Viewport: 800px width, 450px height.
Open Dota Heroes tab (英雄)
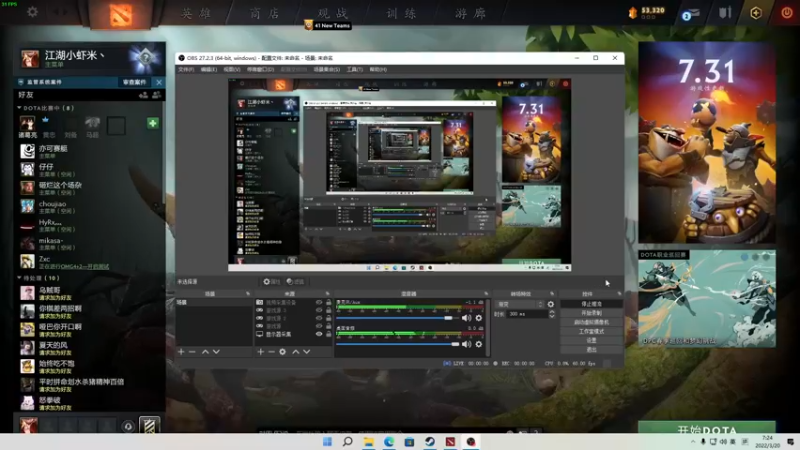click(x=196, y=13)
